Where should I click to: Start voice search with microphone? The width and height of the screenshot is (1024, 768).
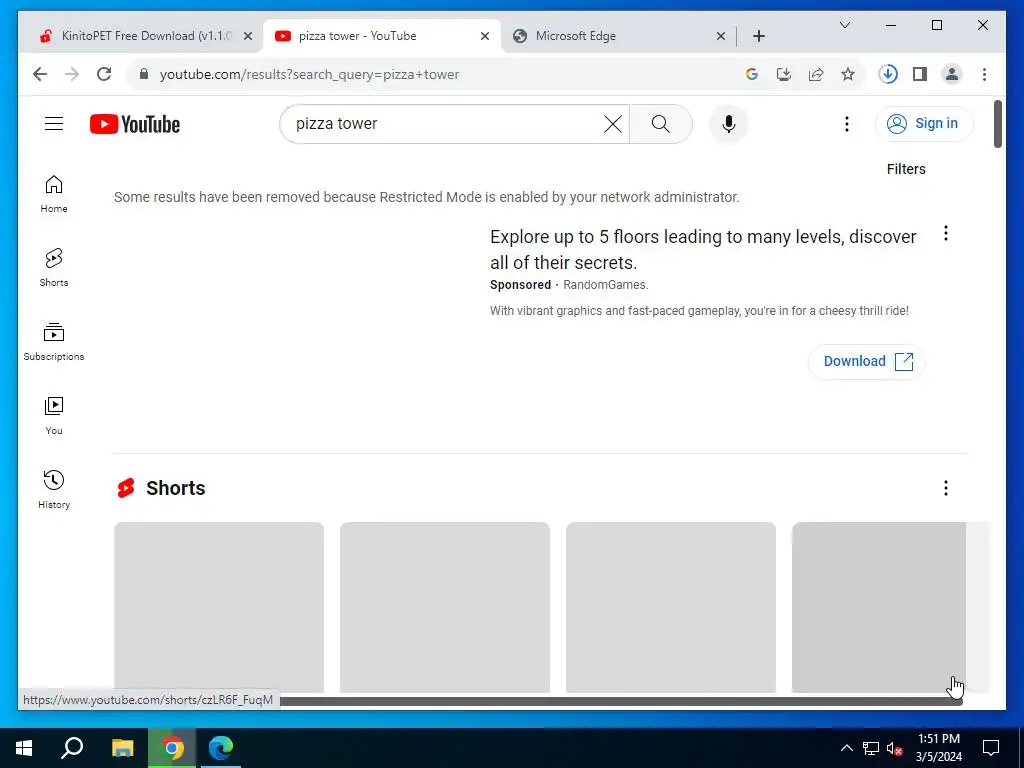click(729, 124)
